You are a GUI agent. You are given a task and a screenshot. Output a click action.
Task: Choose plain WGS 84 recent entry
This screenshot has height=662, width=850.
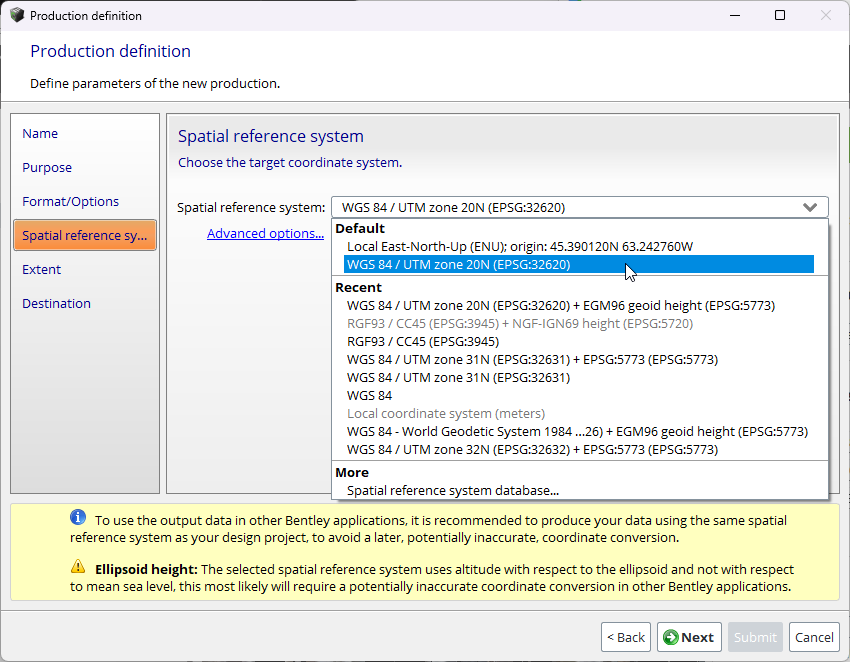(369, 396)
